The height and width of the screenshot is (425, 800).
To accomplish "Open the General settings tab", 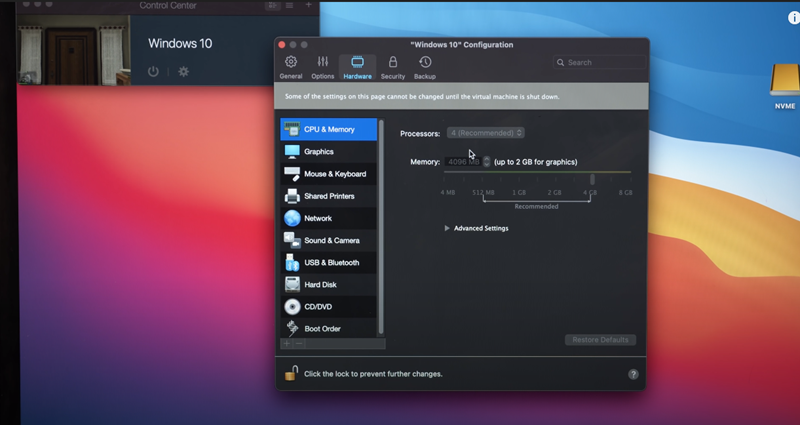I will (x=291, y=67).
